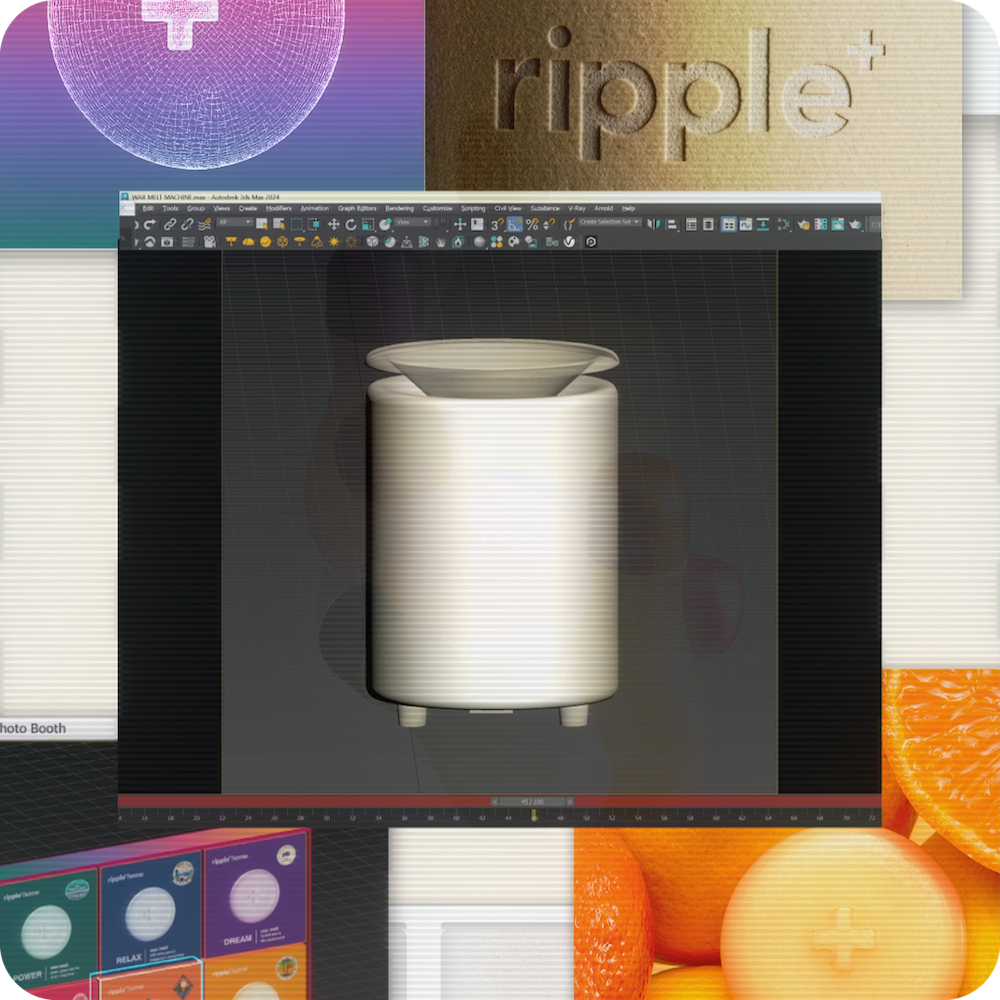Expand the Create Selection Set dropdown
1000x1000 pixels.
(610, 222)
